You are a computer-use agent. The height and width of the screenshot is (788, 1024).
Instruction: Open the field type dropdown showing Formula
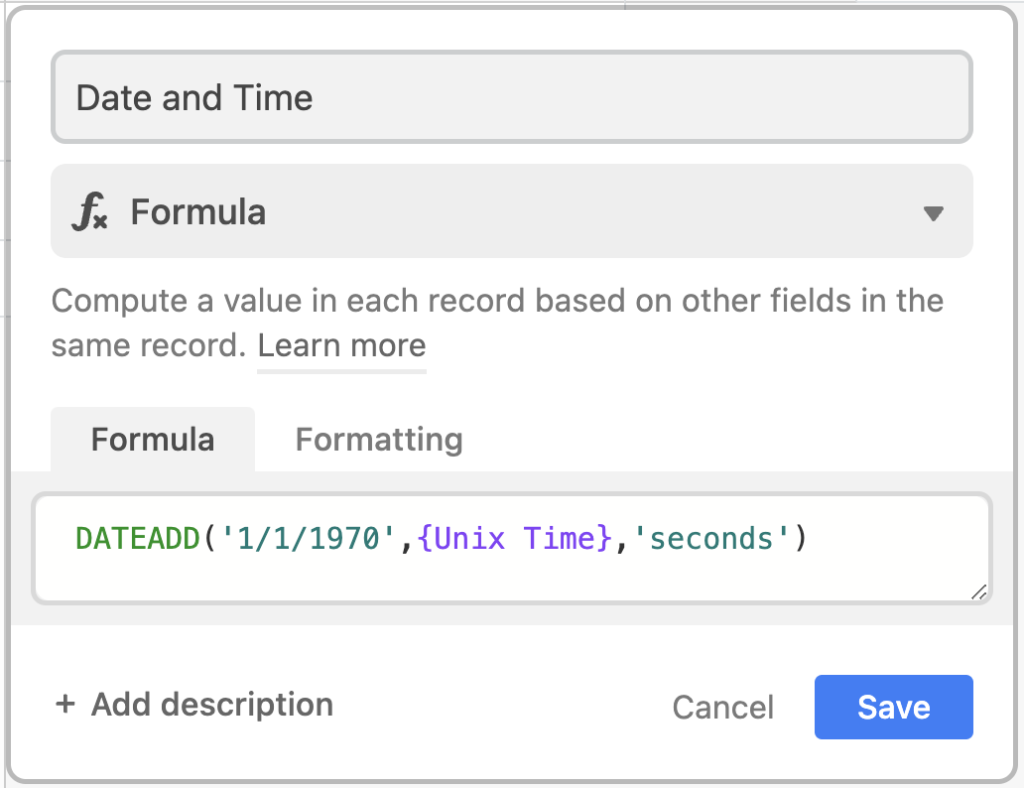pos(511,211)
